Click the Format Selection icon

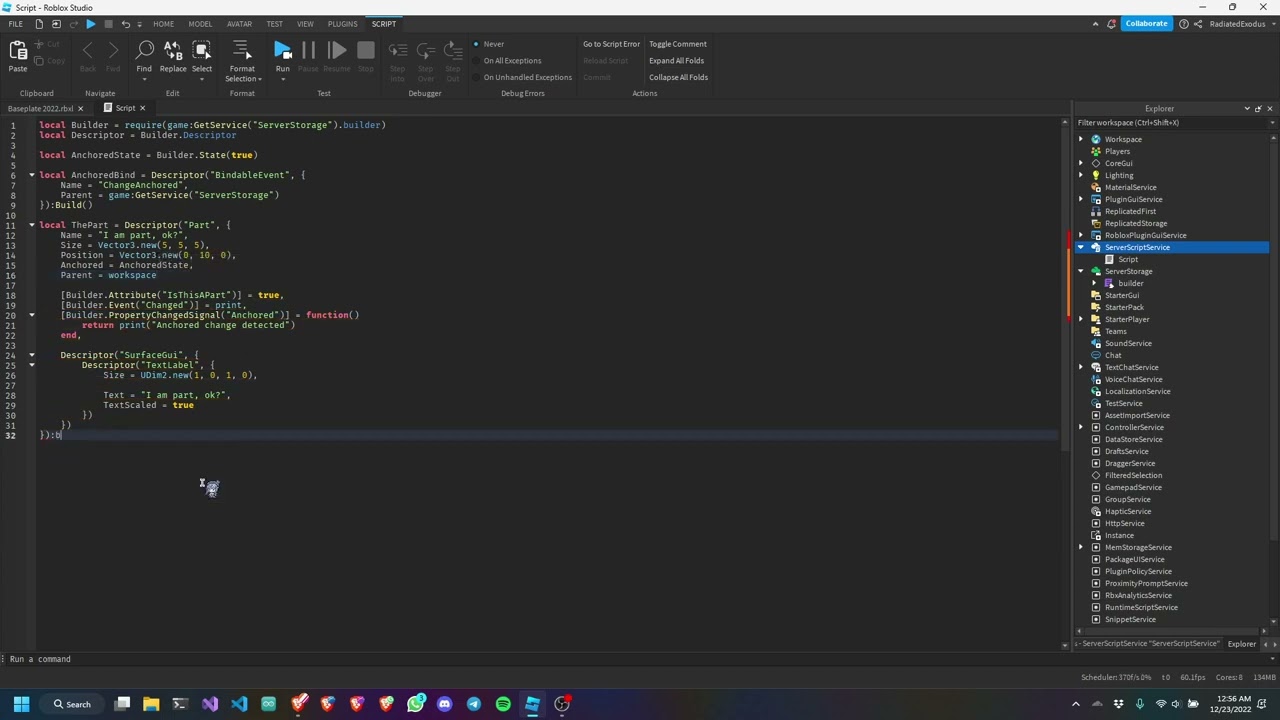[242, 50]
